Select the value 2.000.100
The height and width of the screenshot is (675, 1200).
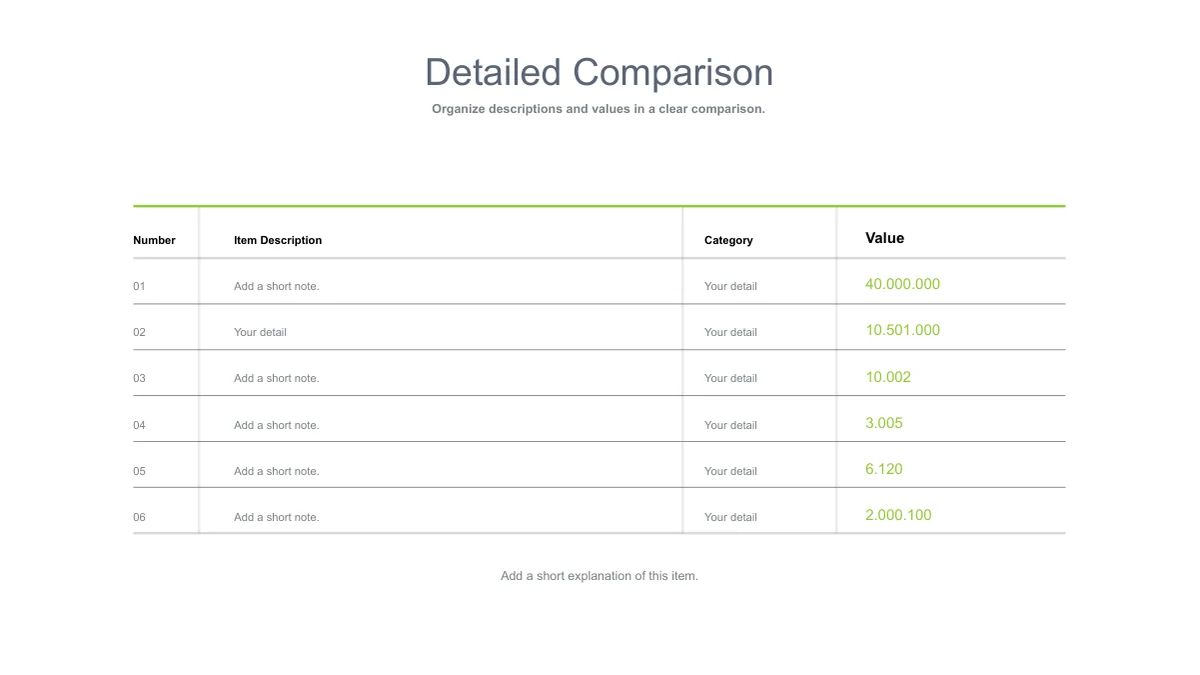pos(898,515)
